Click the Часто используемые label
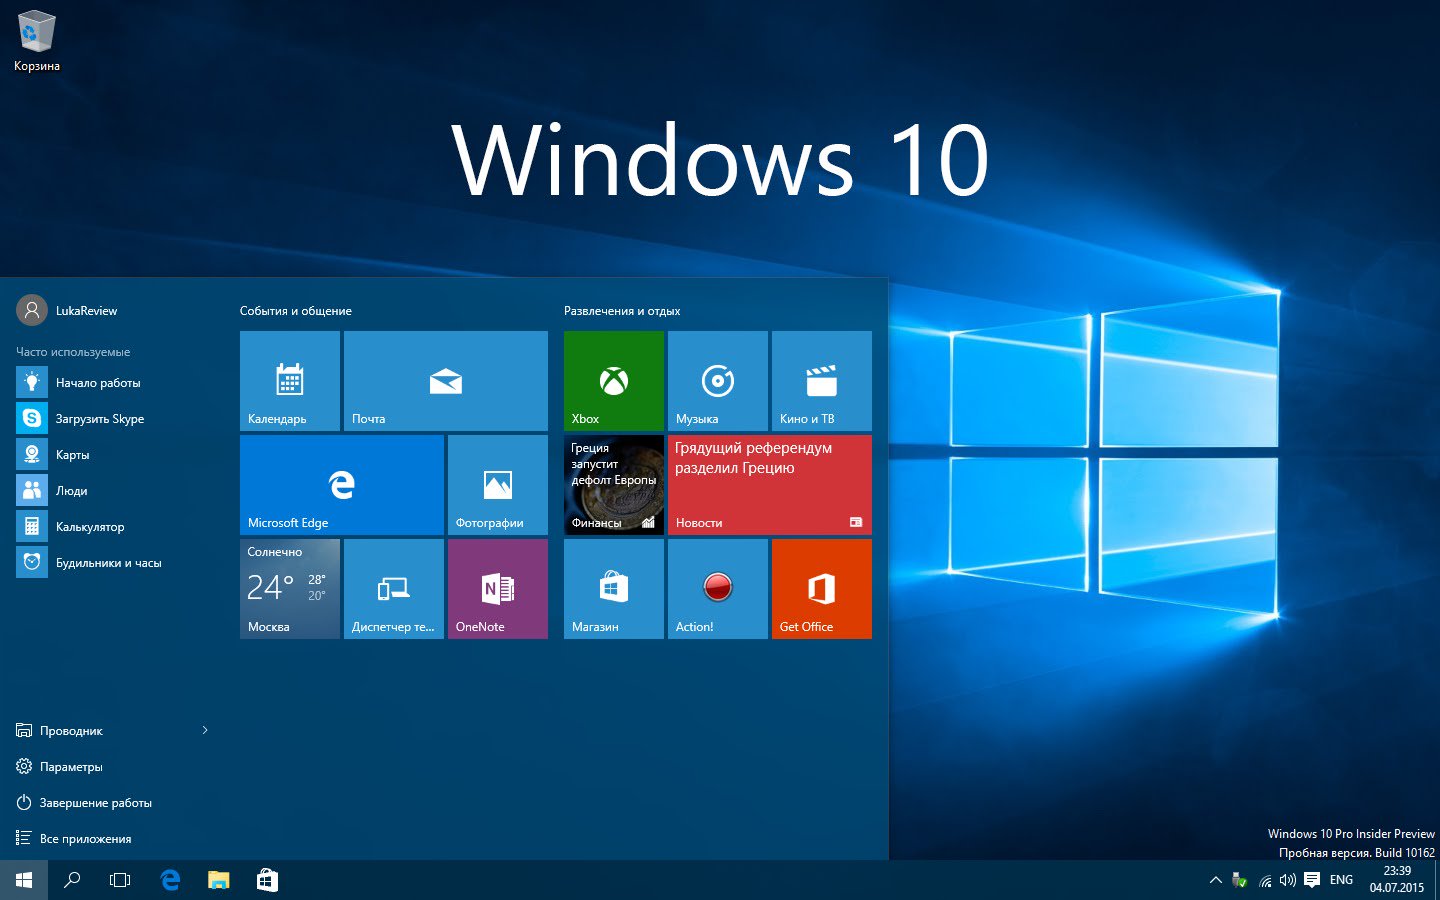The height and width of the screenshot is (900, 1440). [73, 352]
